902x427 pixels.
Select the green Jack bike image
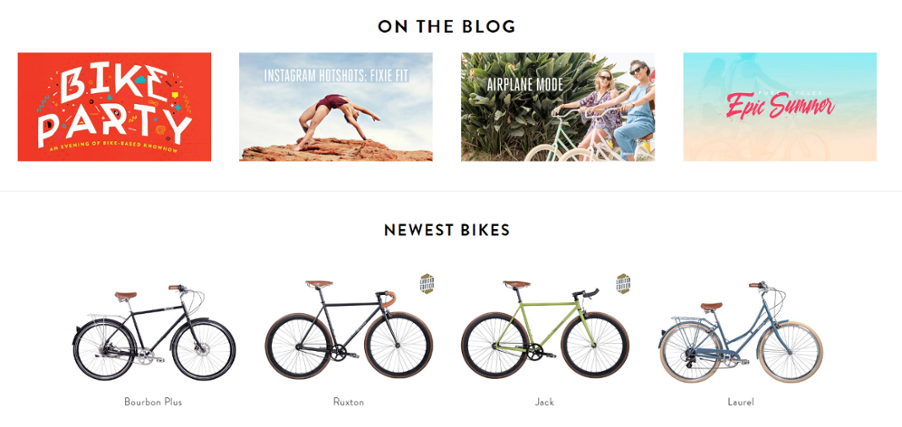(545, 329)
